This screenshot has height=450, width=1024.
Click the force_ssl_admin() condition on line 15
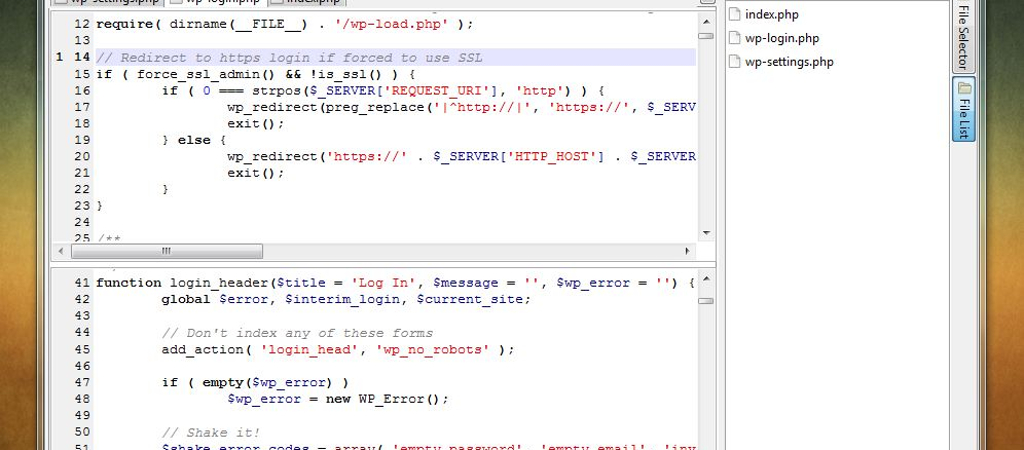tap(256, 74)
